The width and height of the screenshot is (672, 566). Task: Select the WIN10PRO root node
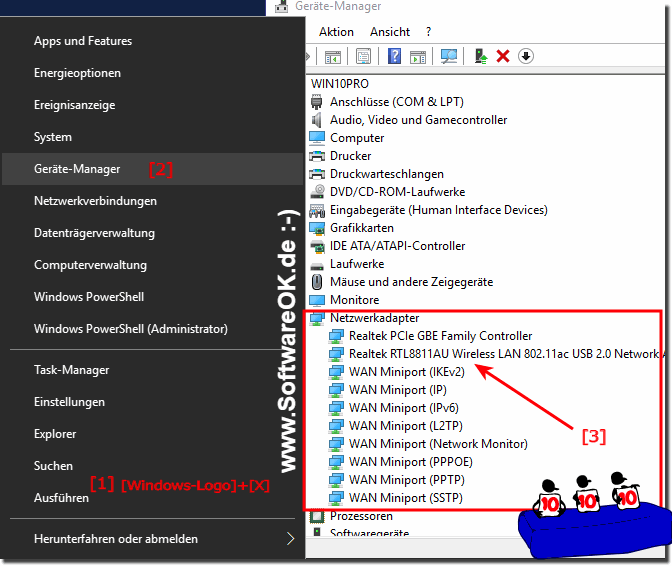339,84
